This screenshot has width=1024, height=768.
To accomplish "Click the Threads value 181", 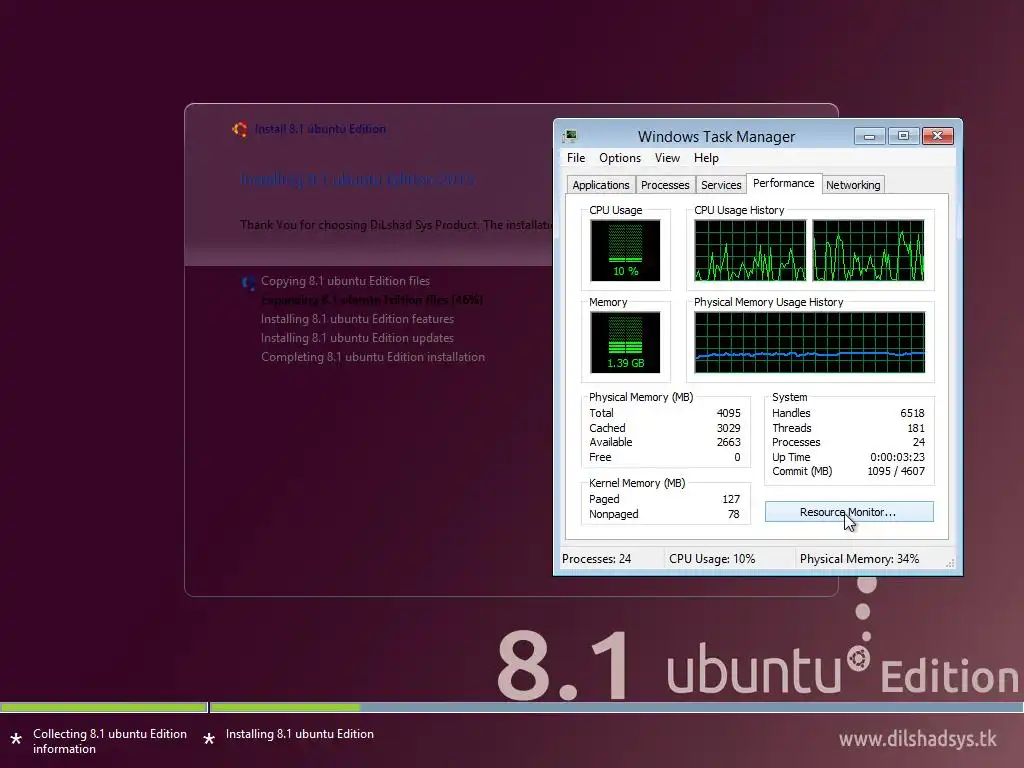I will pos(916,428).
